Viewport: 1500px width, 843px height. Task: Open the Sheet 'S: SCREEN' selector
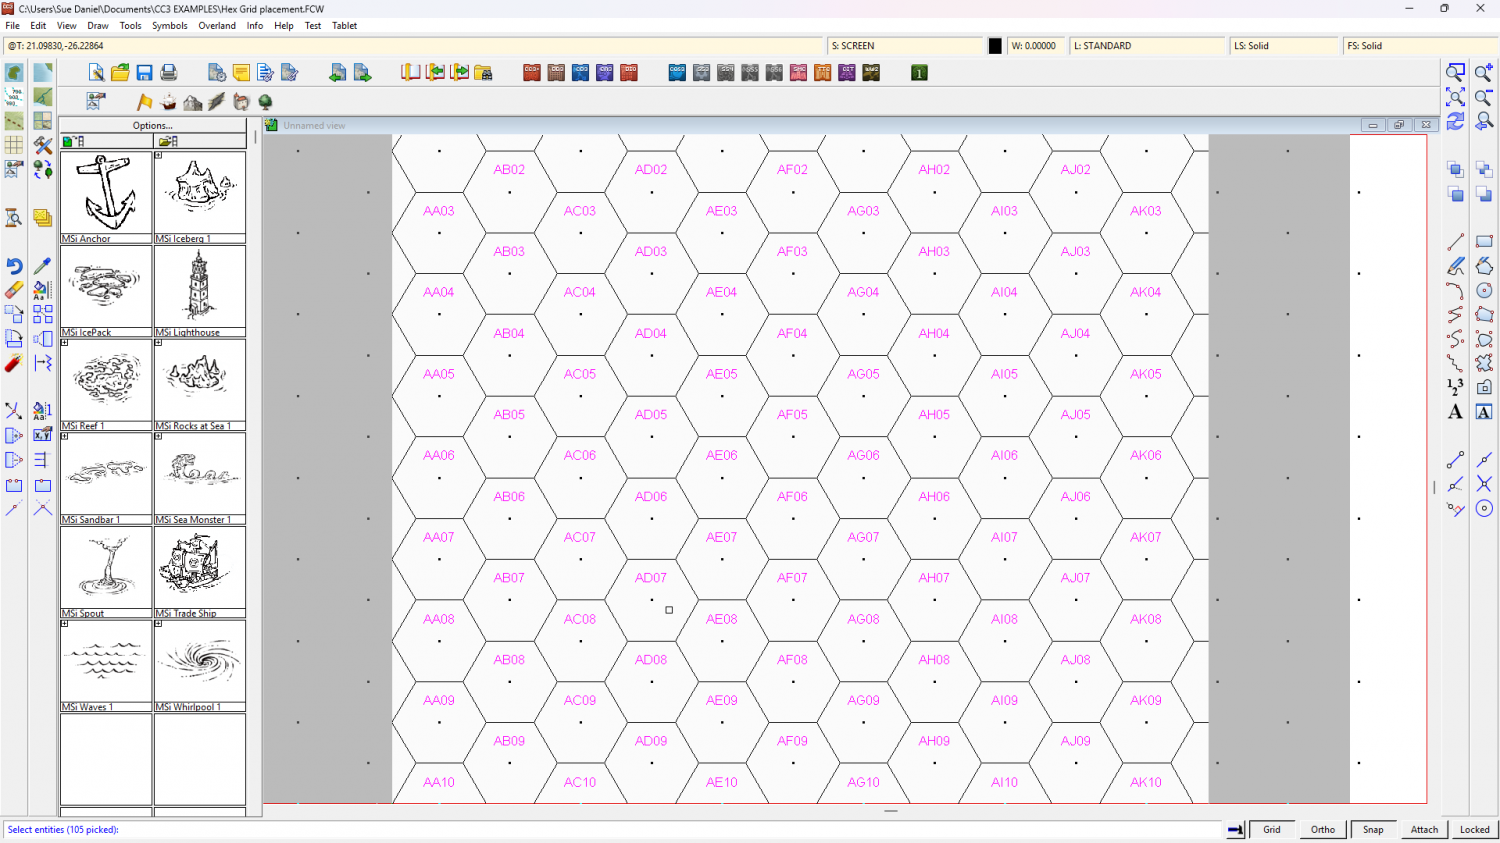(x=905, y=46)
